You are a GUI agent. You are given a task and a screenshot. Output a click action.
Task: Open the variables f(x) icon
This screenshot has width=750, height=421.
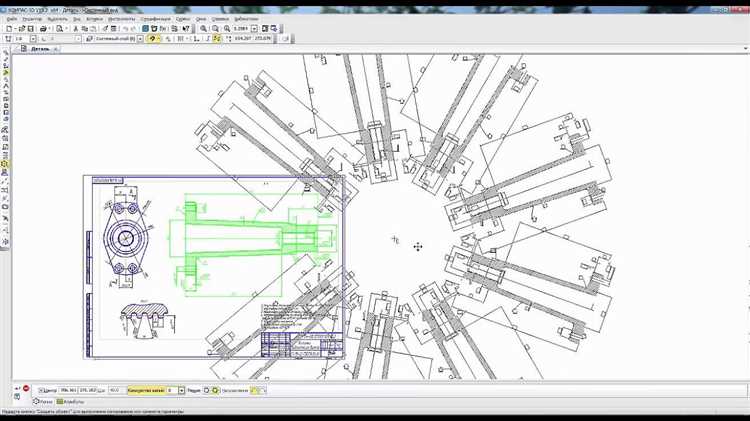tap(163, 29)
